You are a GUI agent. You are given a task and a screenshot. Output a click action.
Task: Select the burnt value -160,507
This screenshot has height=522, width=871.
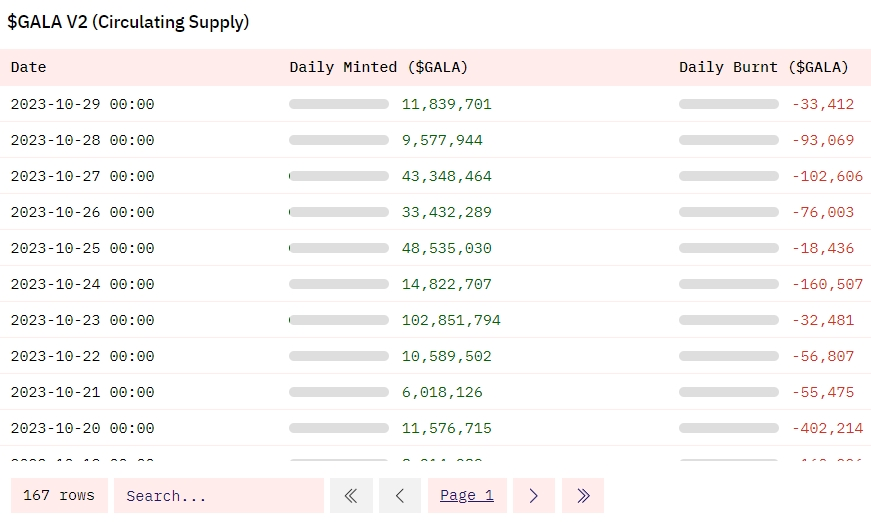click(x=827, y=284)
